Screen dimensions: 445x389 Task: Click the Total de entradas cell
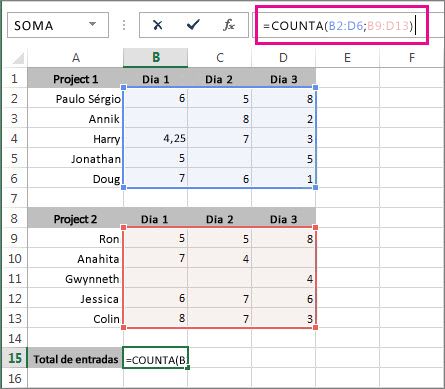[x=75, y=359]
